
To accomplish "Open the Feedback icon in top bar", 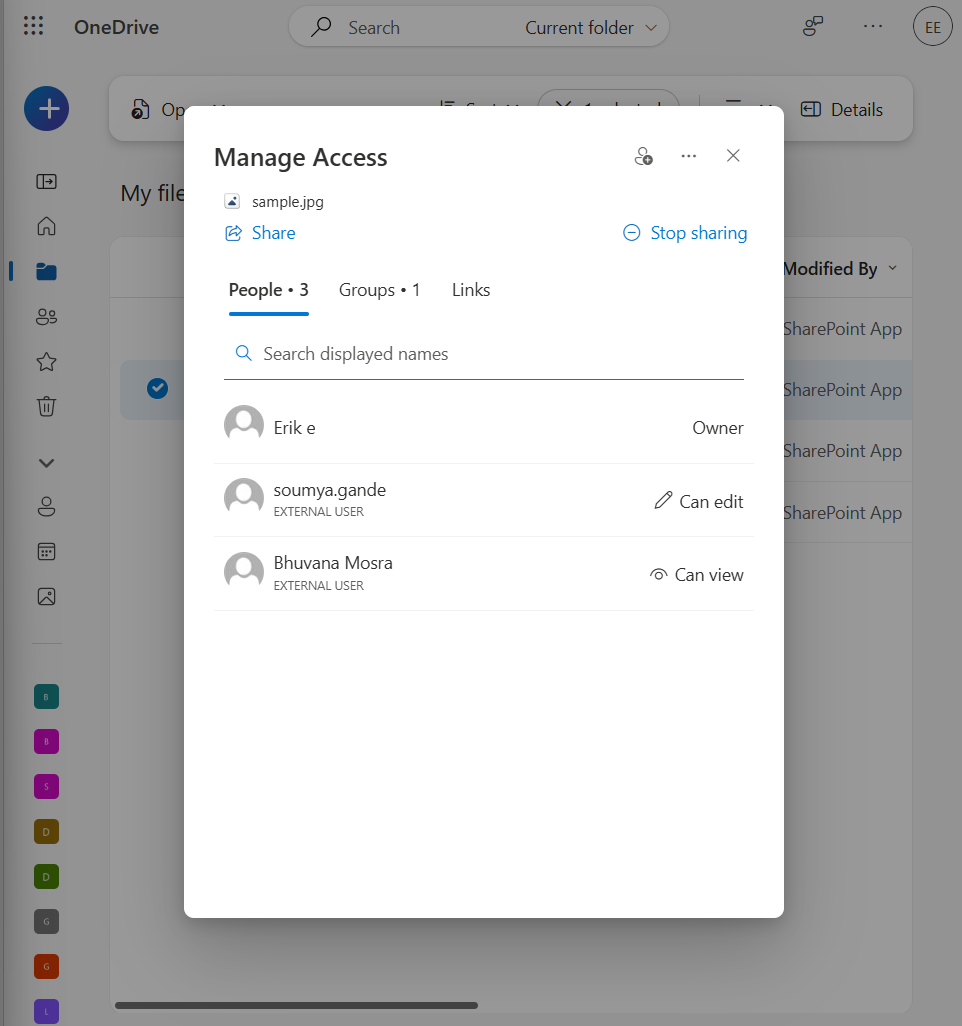I will click(x=812, y=26).
